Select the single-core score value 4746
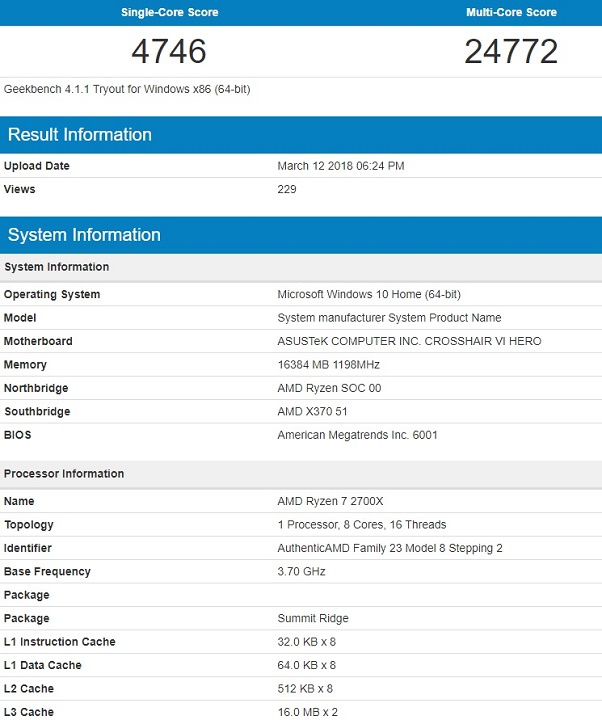 click(169, 50)
